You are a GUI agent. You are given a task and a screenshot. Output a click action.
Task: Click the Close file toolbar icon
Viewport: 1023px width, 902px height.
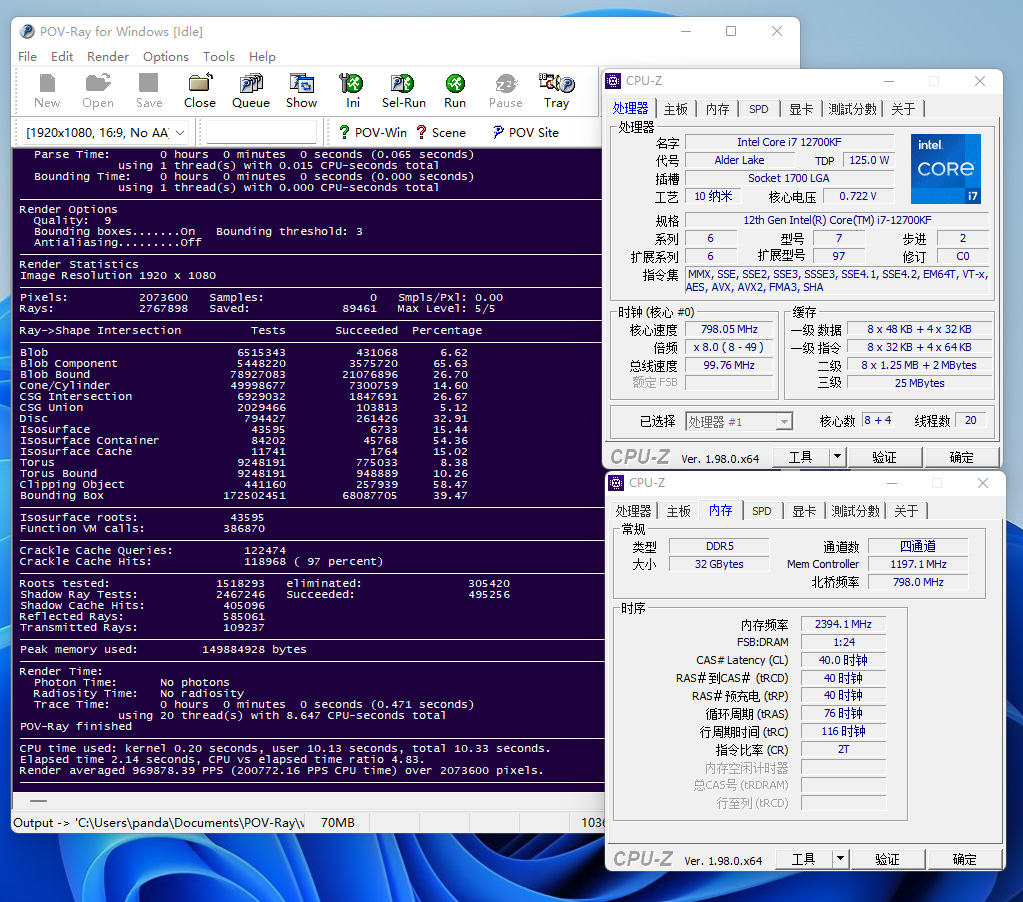click(199, 89)
